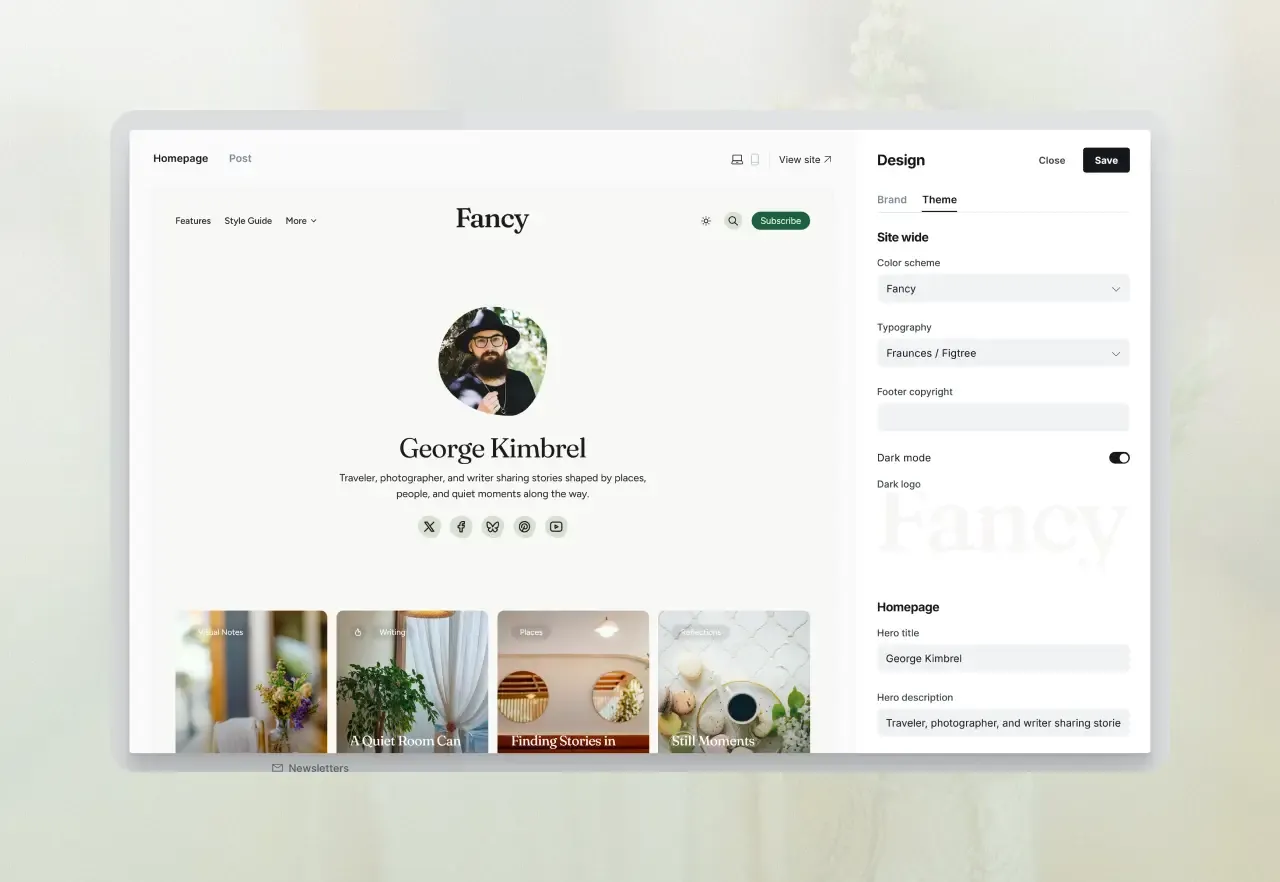The image size is (1280, 882).
Task: Toggle the sun light-mode icon
Action: tap(706, 221)
